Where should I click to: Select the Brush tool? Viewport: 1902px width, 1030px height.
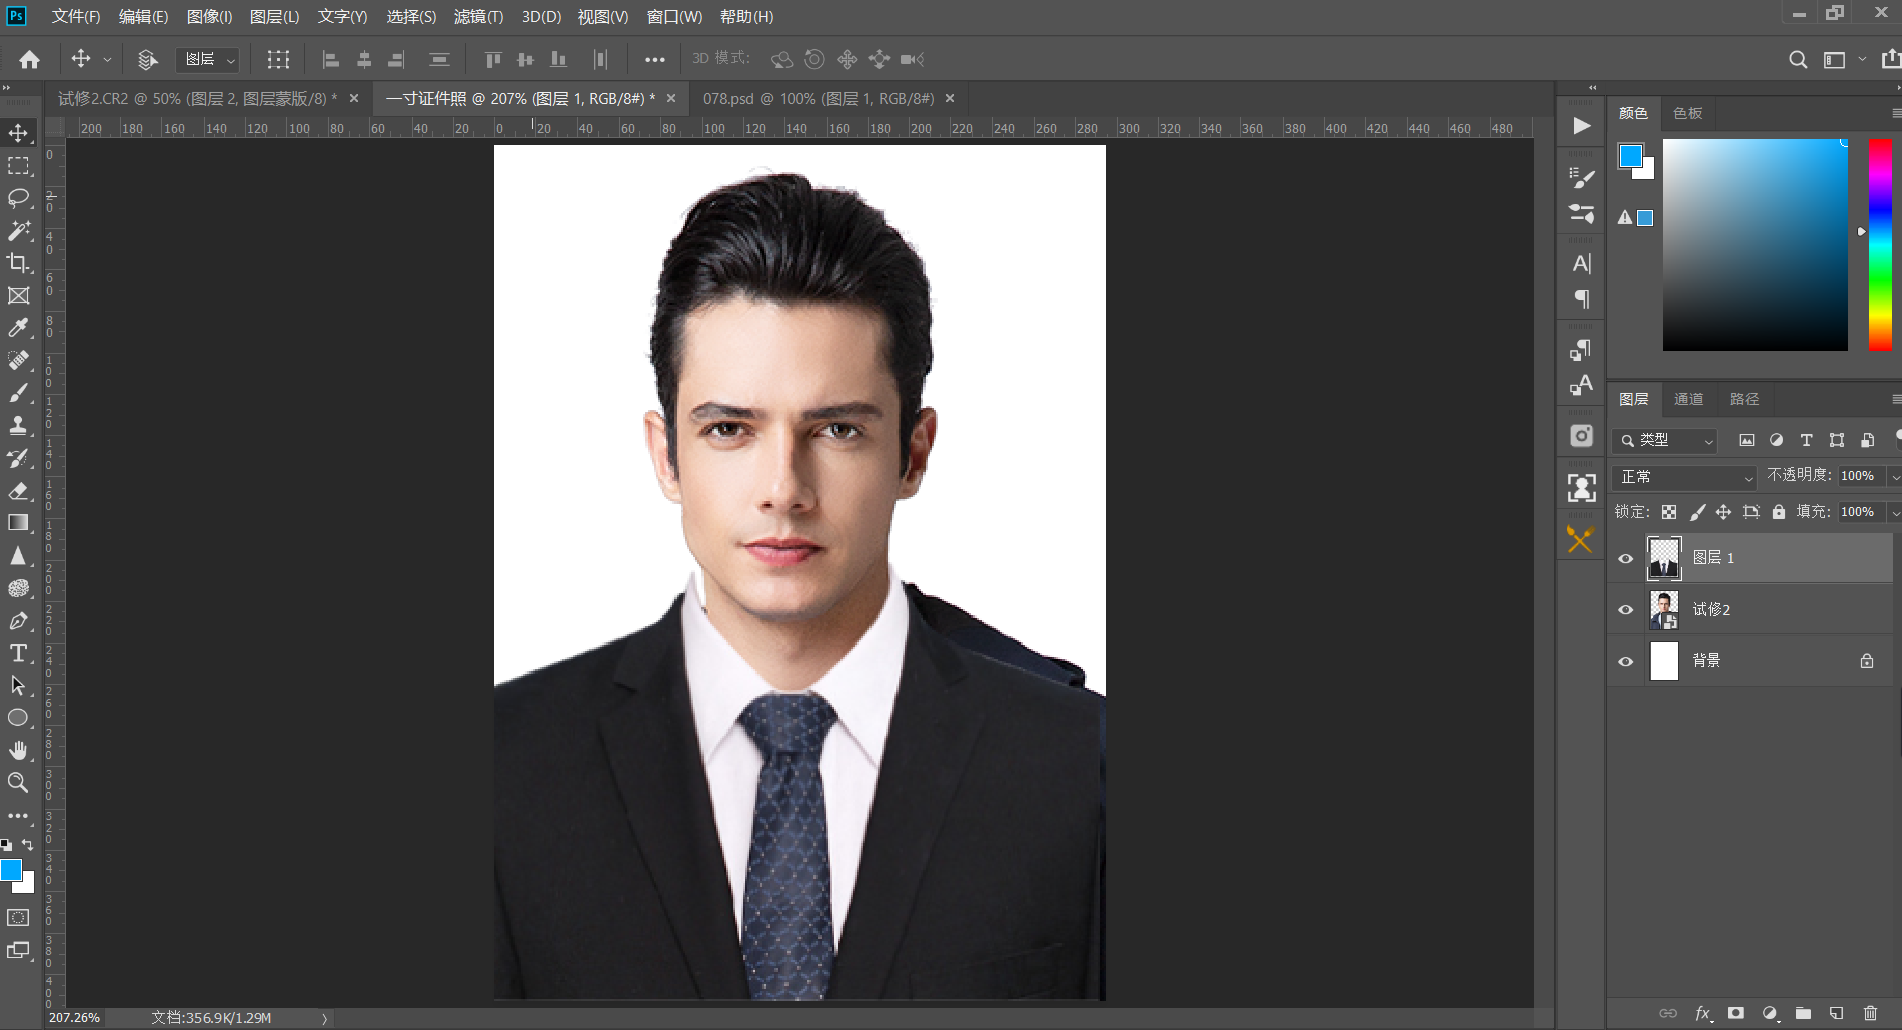point(18,393)
